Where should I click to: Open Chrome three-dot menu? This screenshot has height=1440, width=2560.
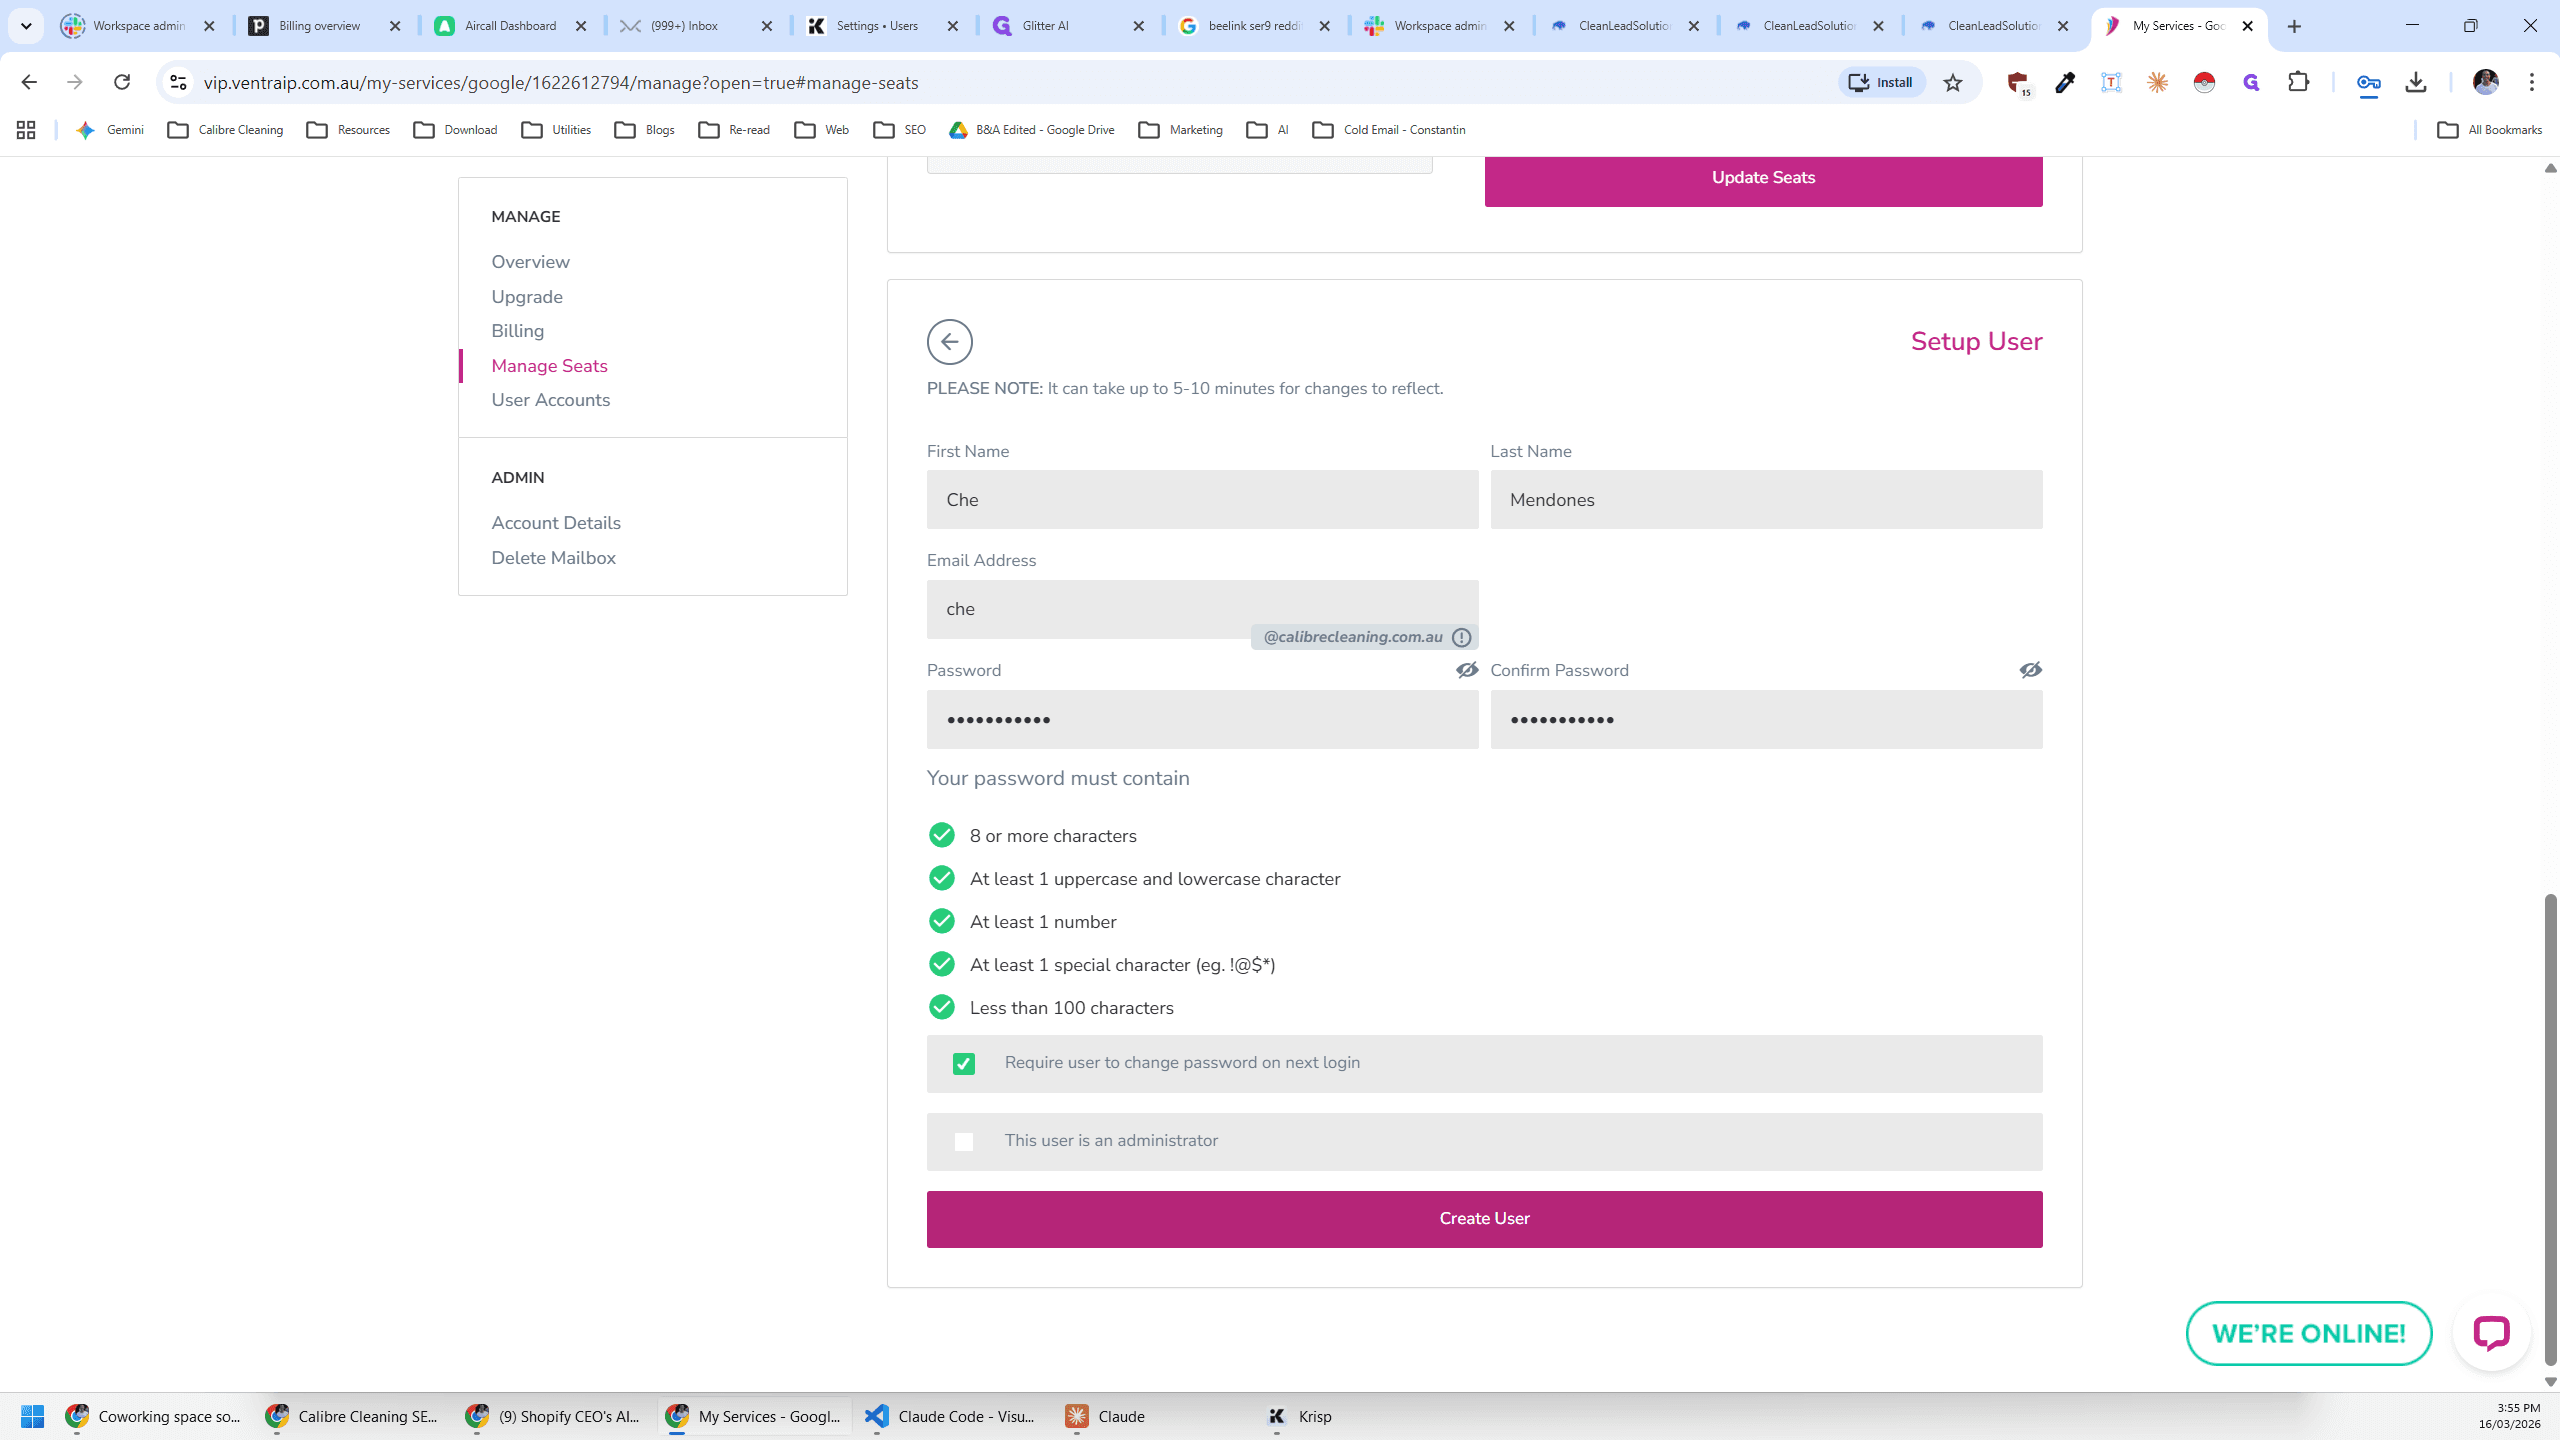2532,82
